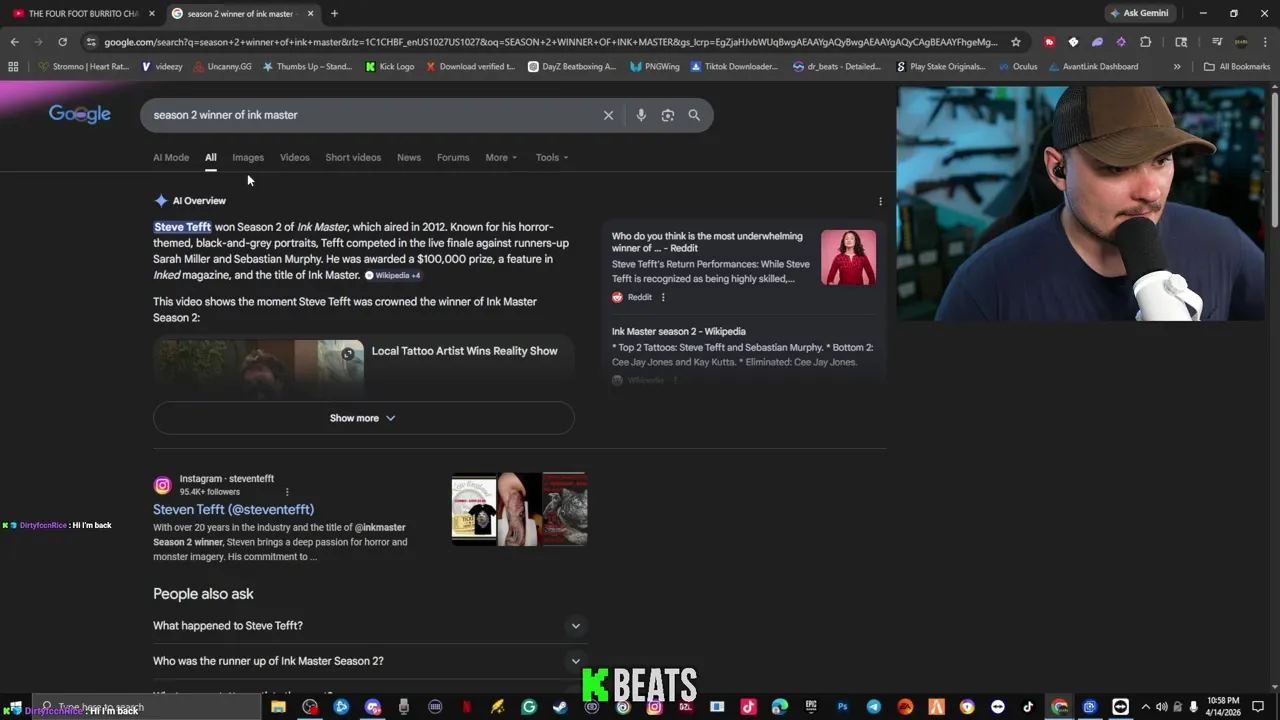
Task: Click the Windows Start button
Action: point(14,707)
